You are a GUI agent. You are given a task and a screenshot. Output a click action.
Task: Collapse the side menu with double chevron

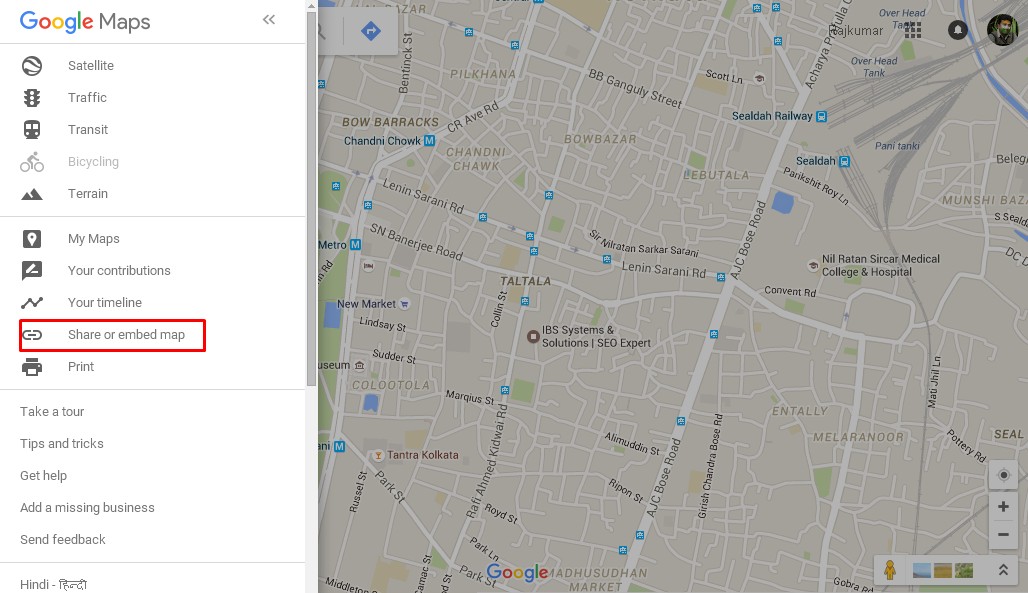click(x=269, y=20)
